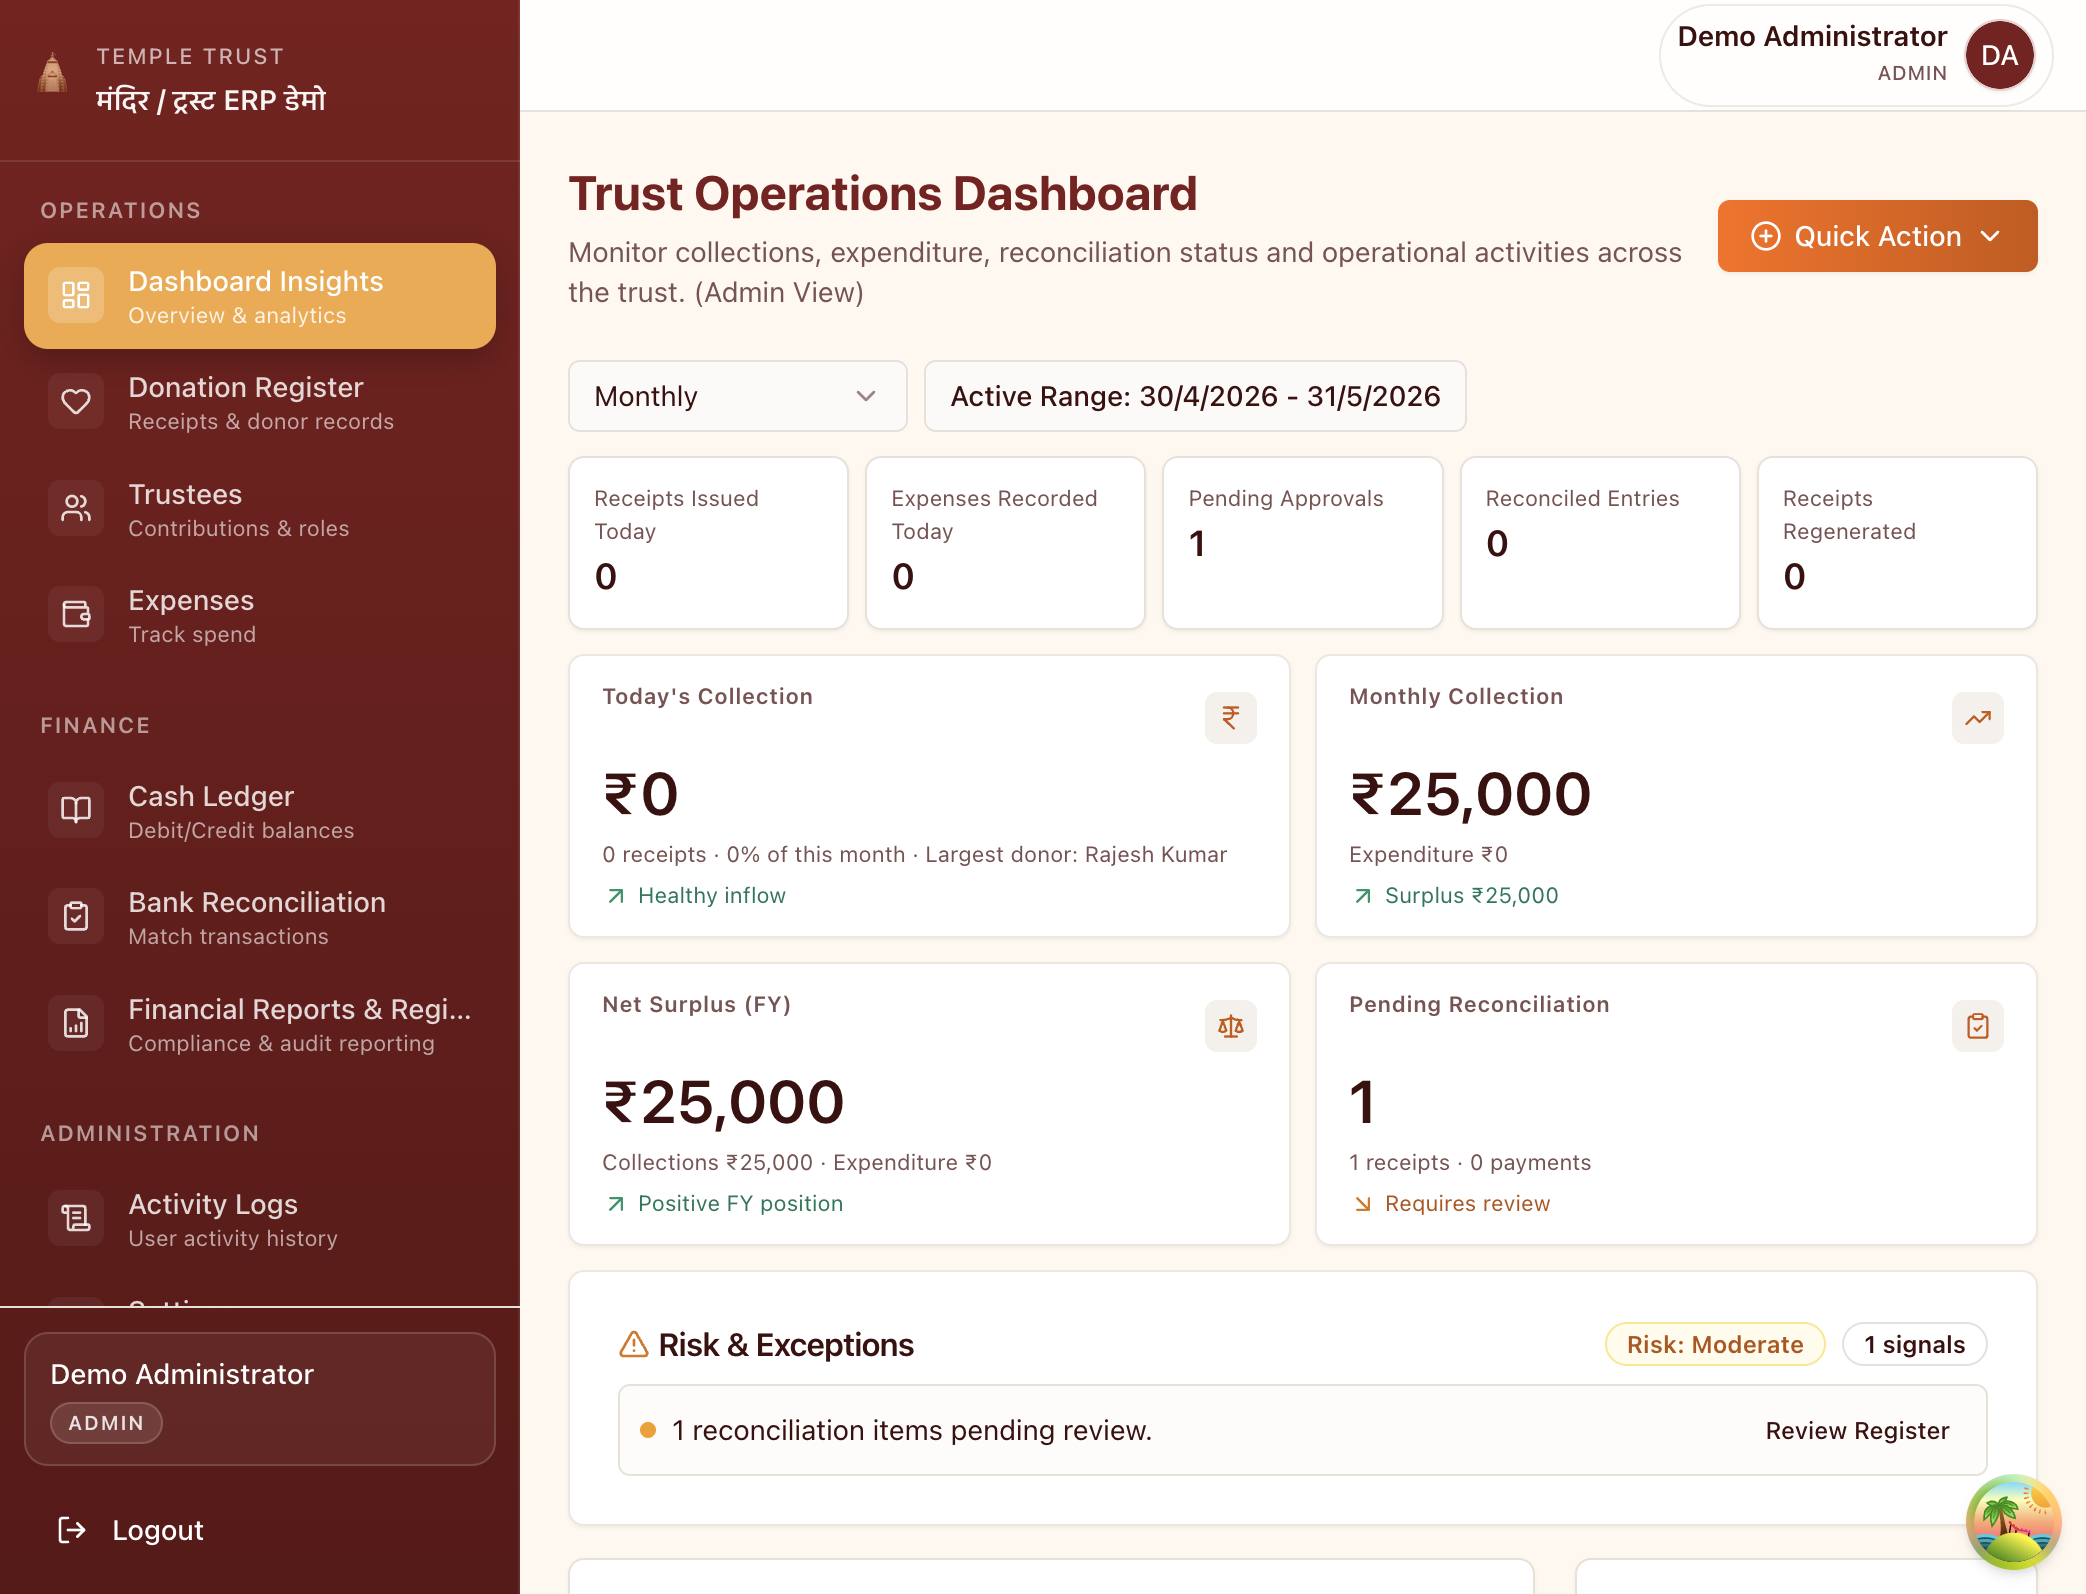Open Cash Ledger from Finance
This screenshot has width=2086, height=1594.
(x=260, y=811)
